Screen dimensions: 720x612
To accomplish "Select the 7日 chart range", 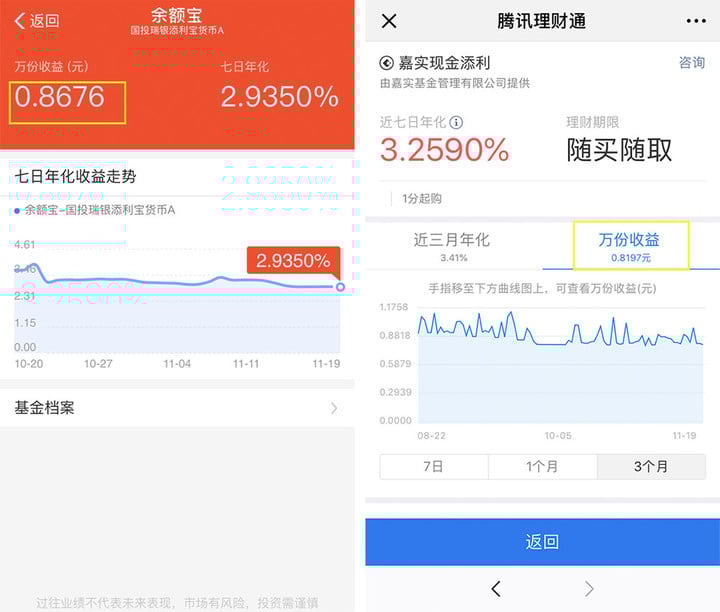I will [434, 467].
